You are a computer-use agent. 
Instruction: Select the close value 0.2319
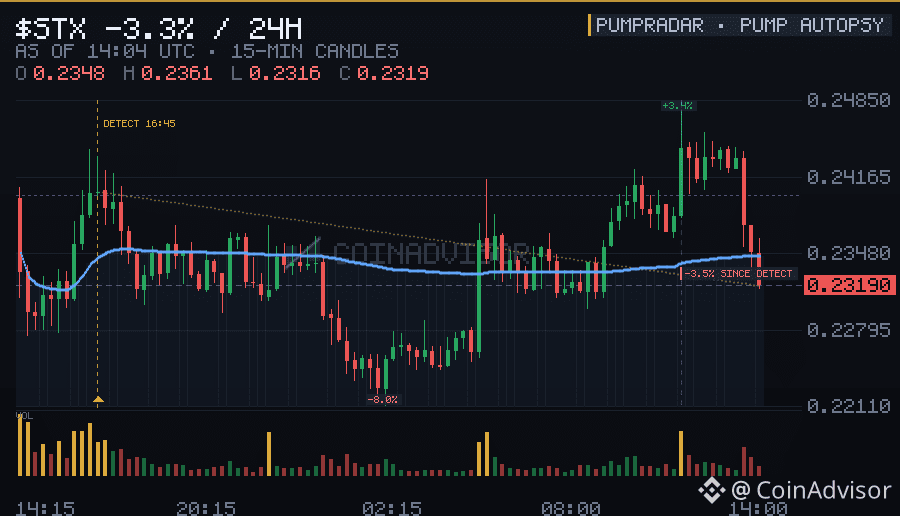pos(393,73)
